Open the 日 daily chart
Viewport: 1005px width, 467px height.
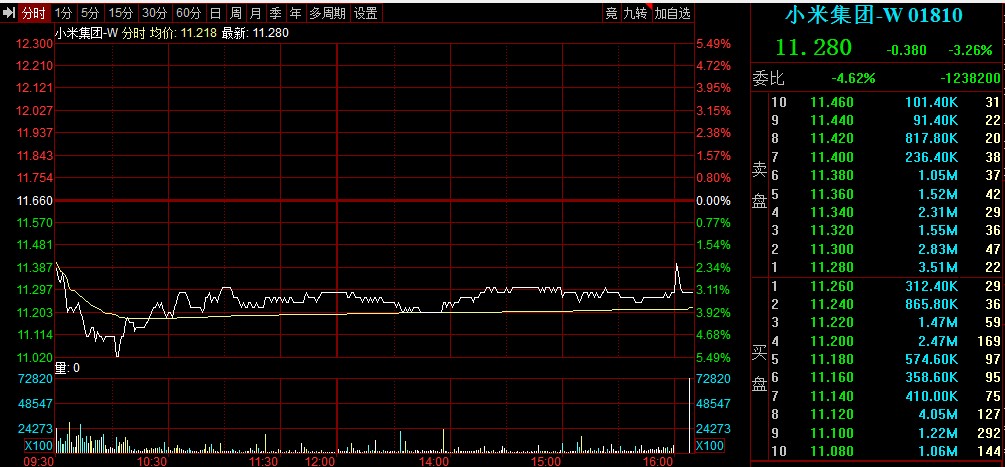click(216, 13)
